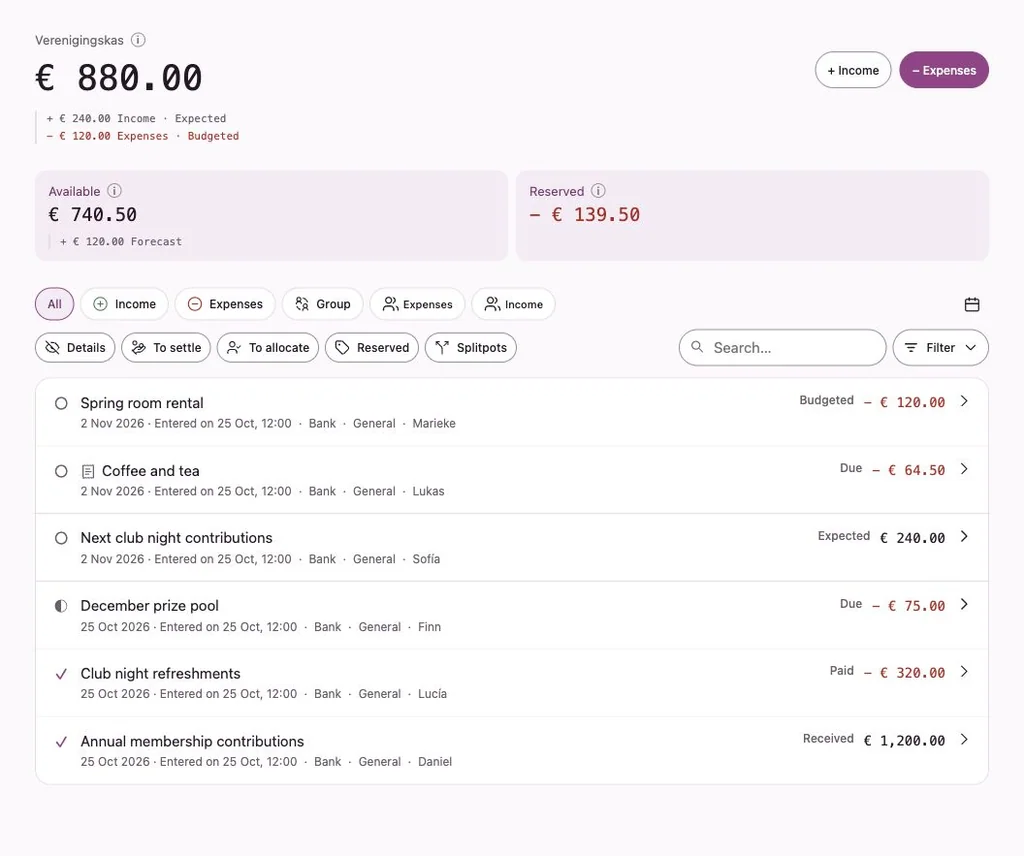Expand the Coffee and tea row chevron
Viewport: 1024px width, 856px height.
(x=964, y=469)
